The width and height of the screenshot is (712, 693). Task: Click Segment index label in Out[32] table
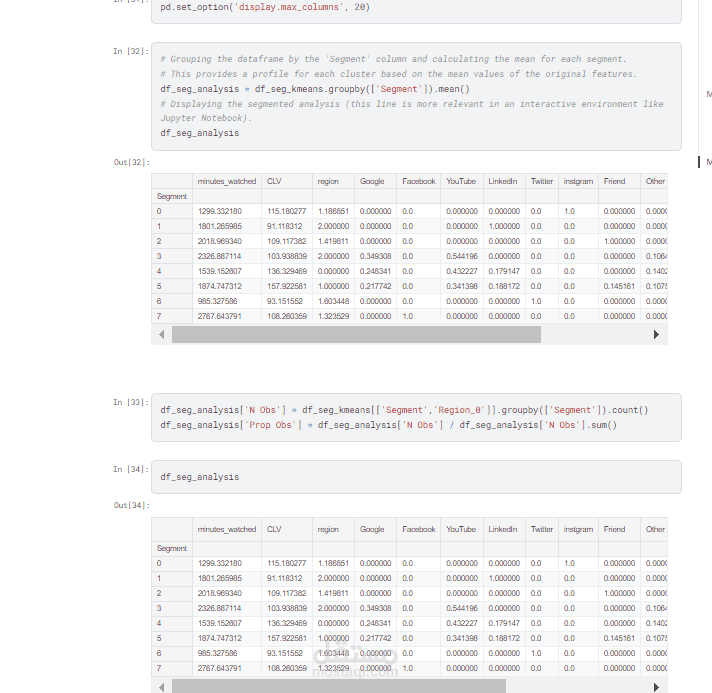pyautogui.click(x=172, y=196)
